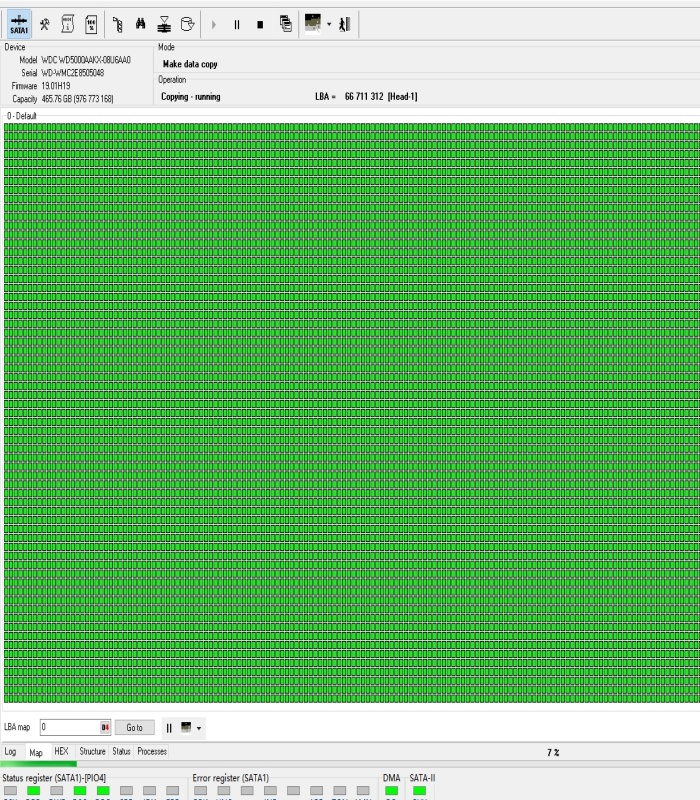This screenshot has width=700, height=800.
Task: Click the green DMA indicator light
Action: coord(391,791)
